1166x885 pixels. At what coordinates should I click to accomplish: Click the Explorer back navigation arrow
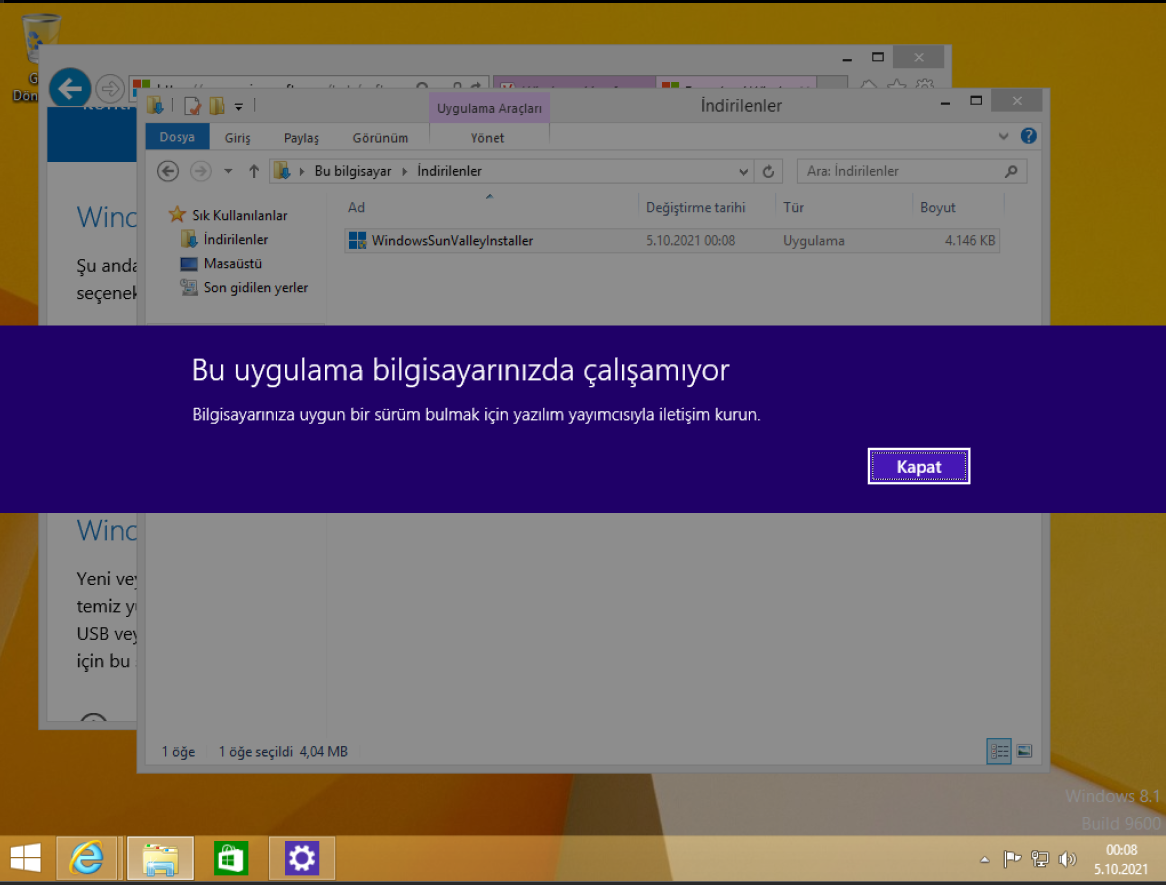168,171
